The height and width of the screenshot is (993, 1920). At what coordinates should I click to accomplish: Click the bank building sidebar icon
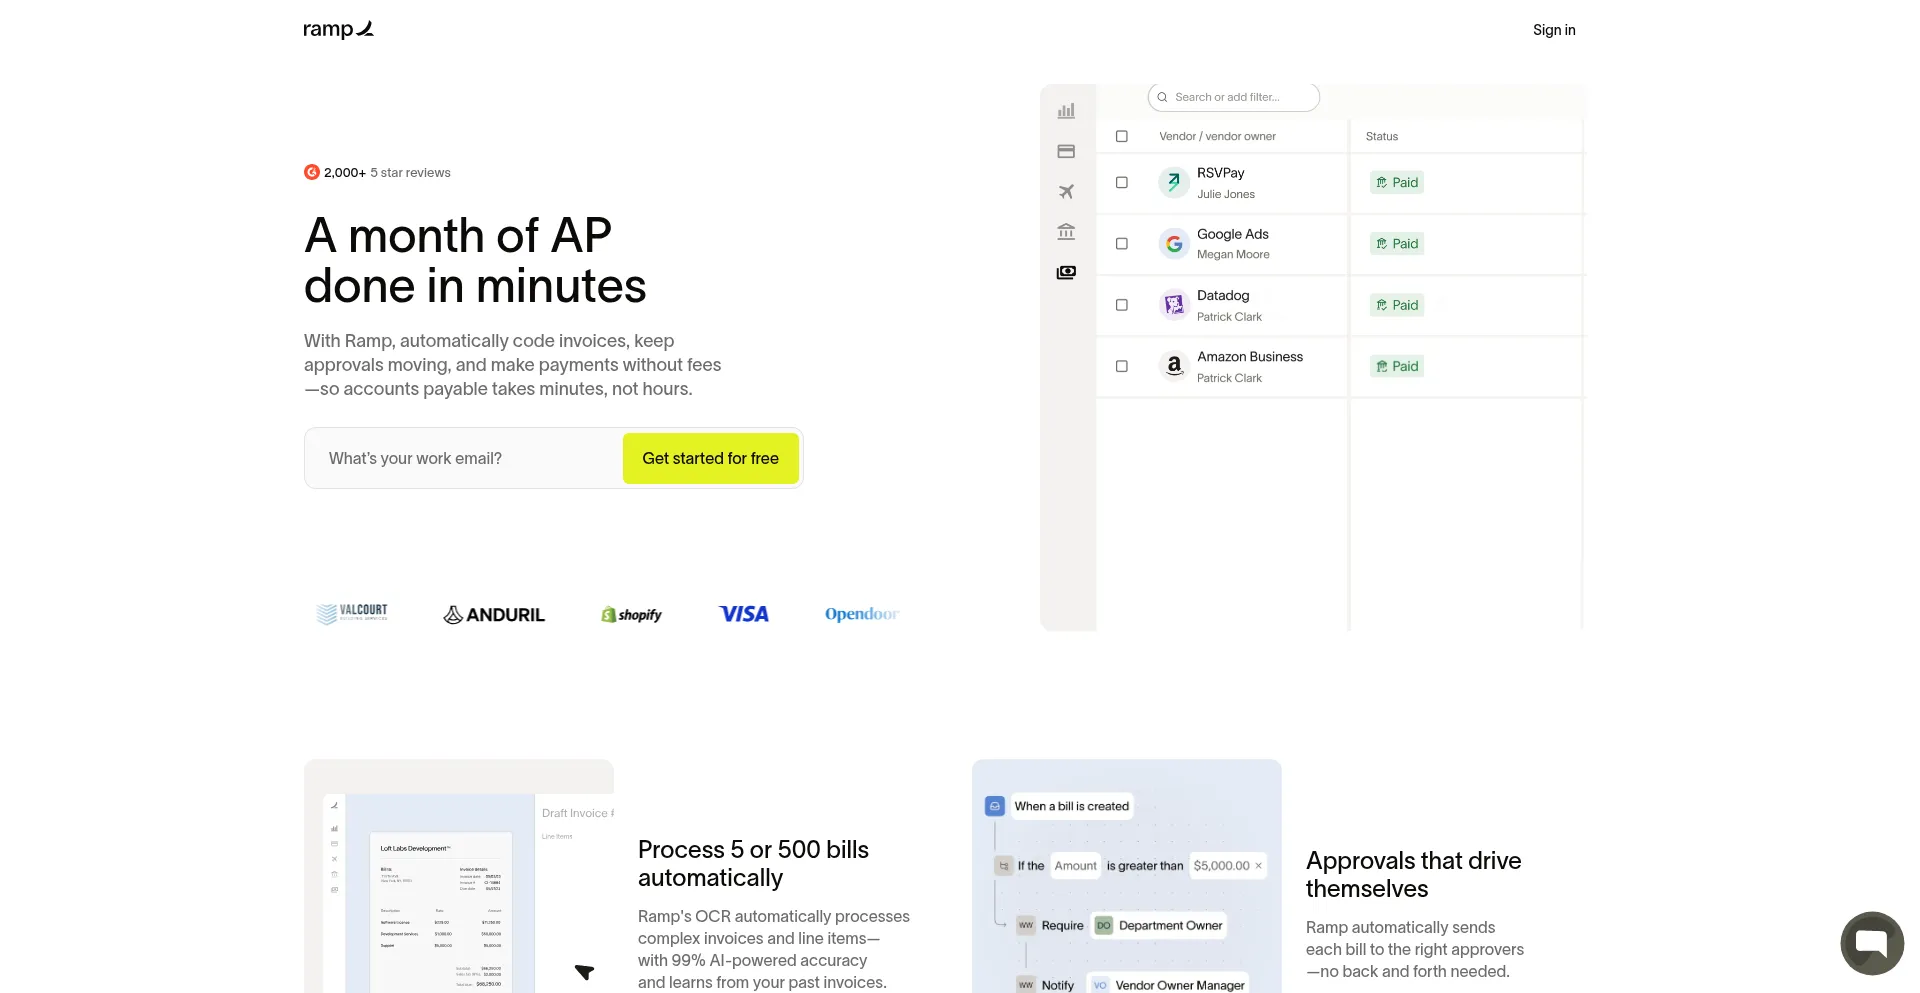tap(1066, 232)
